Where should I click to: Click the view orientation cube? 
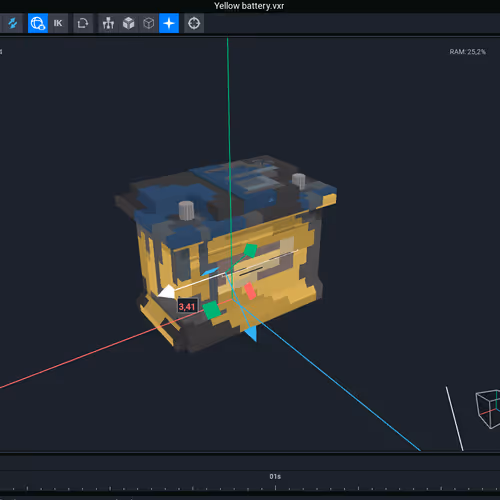click(488, 409)
